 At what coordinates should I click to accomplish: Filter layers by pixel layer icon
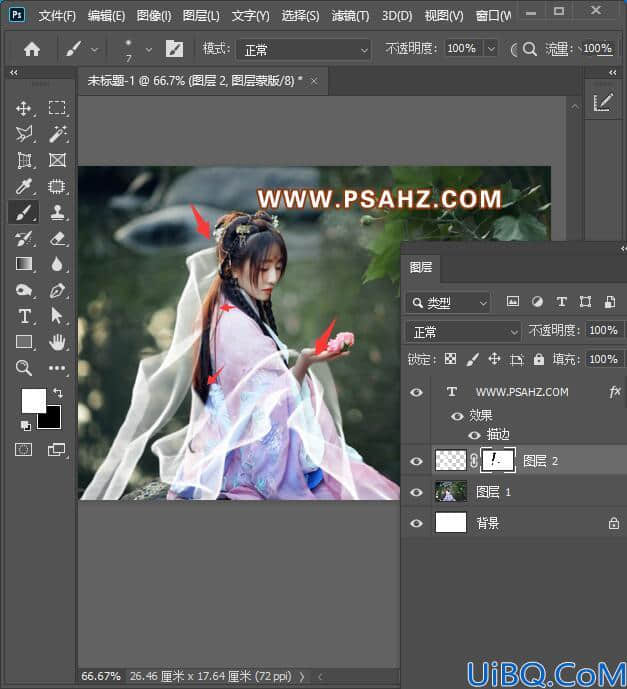point(513,302)
